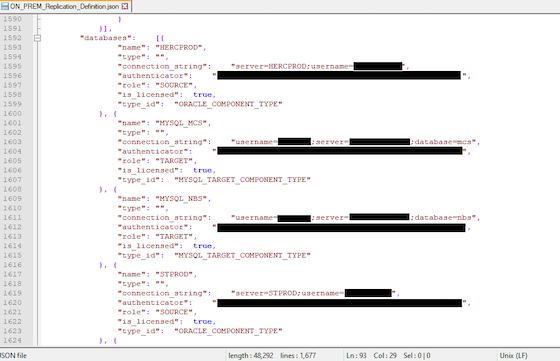Collapse the databases fold at line 1592
This screenshot has height=361, width=560.
click(x=37, y=38)
